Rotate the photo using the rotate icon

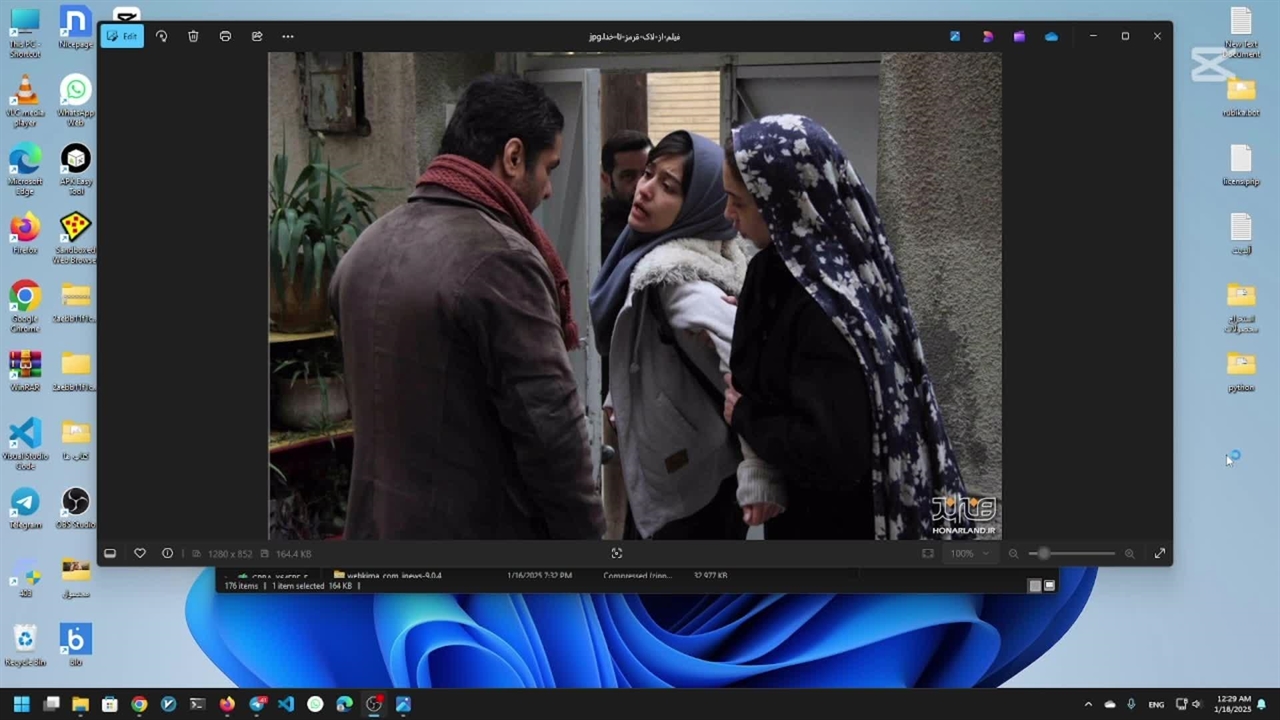pyautogui.click(x=161, y=36)
